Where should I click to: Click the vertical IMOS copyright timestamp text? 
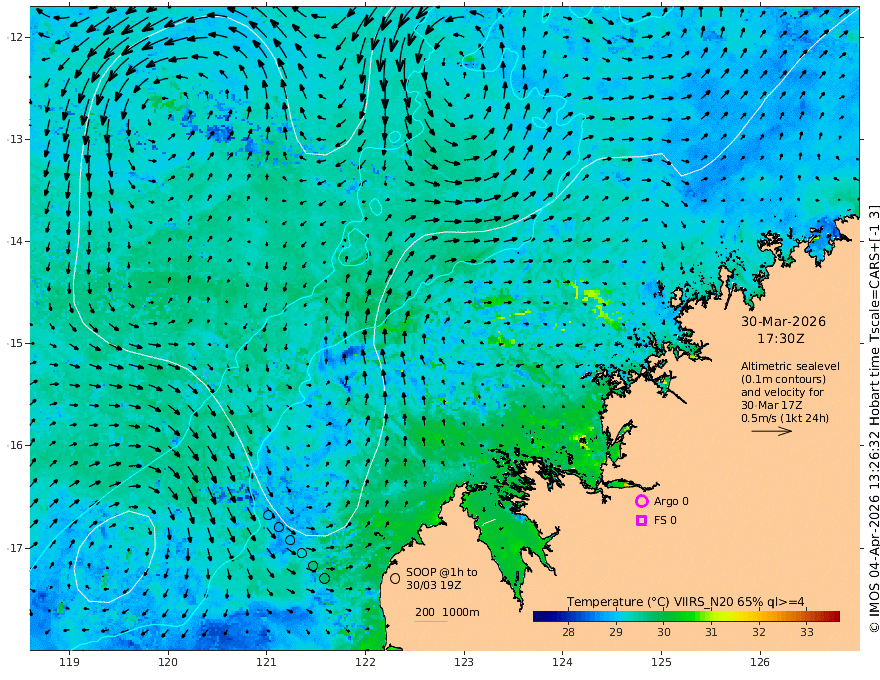tap(874, 418)
